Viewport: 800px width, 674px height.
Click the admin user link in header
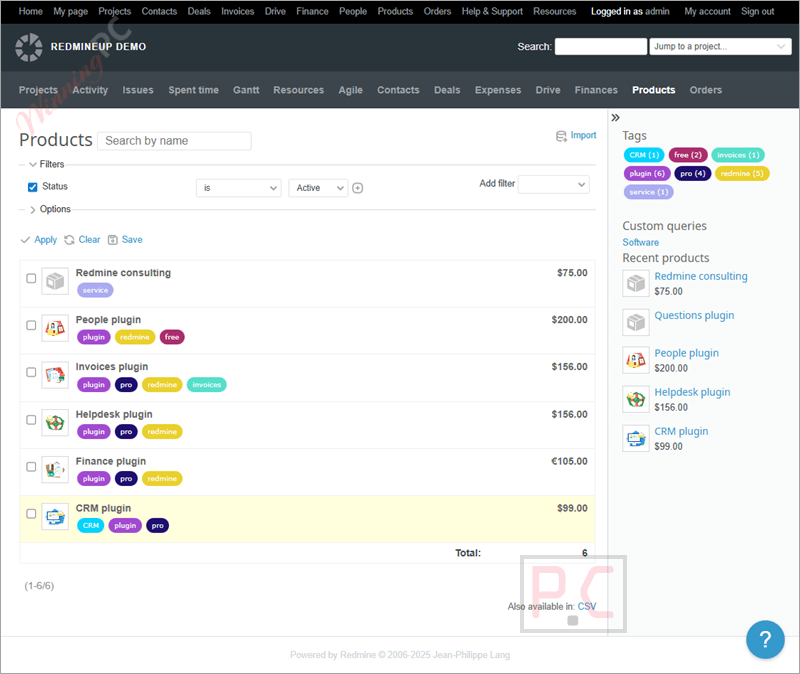tap(657, 11)
